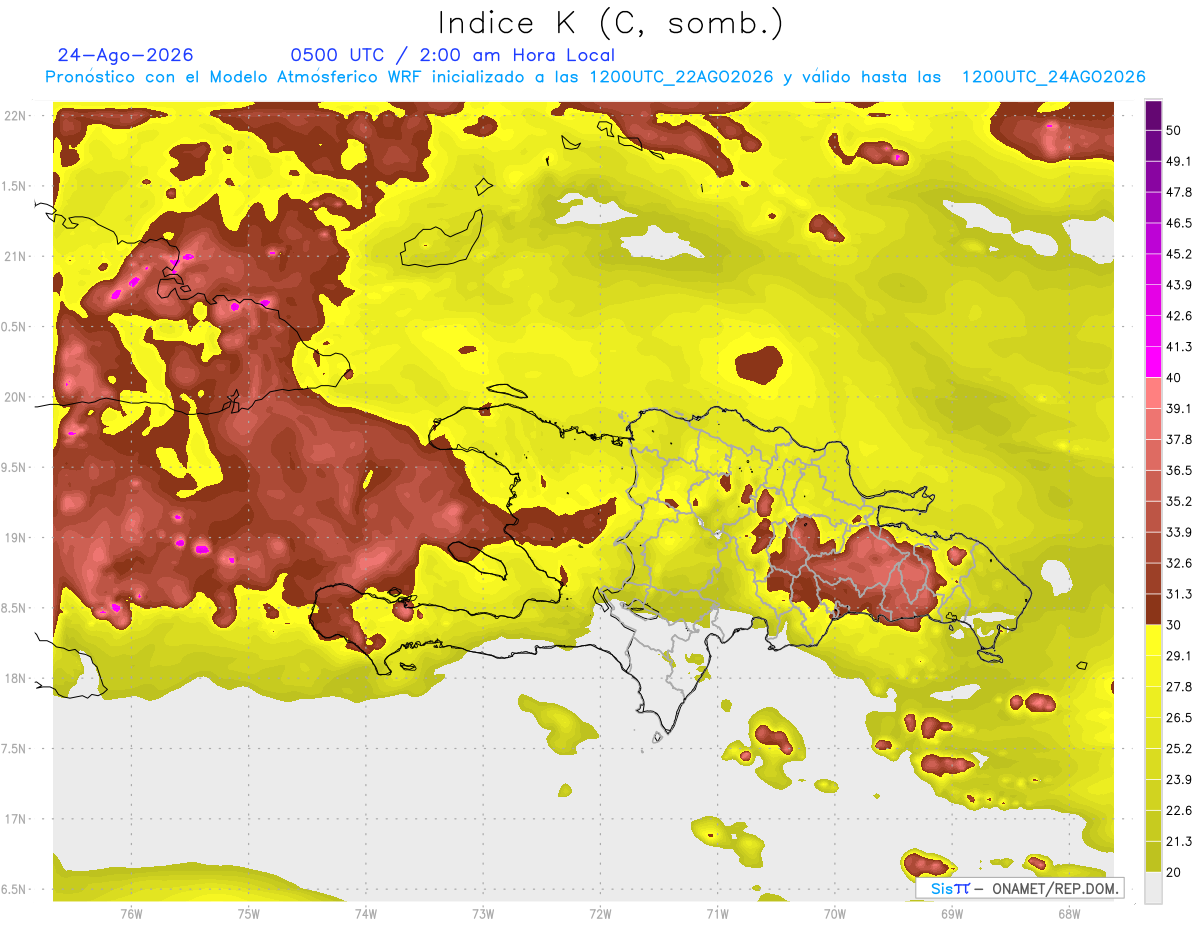Screen dimensions: 1200x927
Task: Click legend value "20" at the bottom
Action: (1174, 872)
